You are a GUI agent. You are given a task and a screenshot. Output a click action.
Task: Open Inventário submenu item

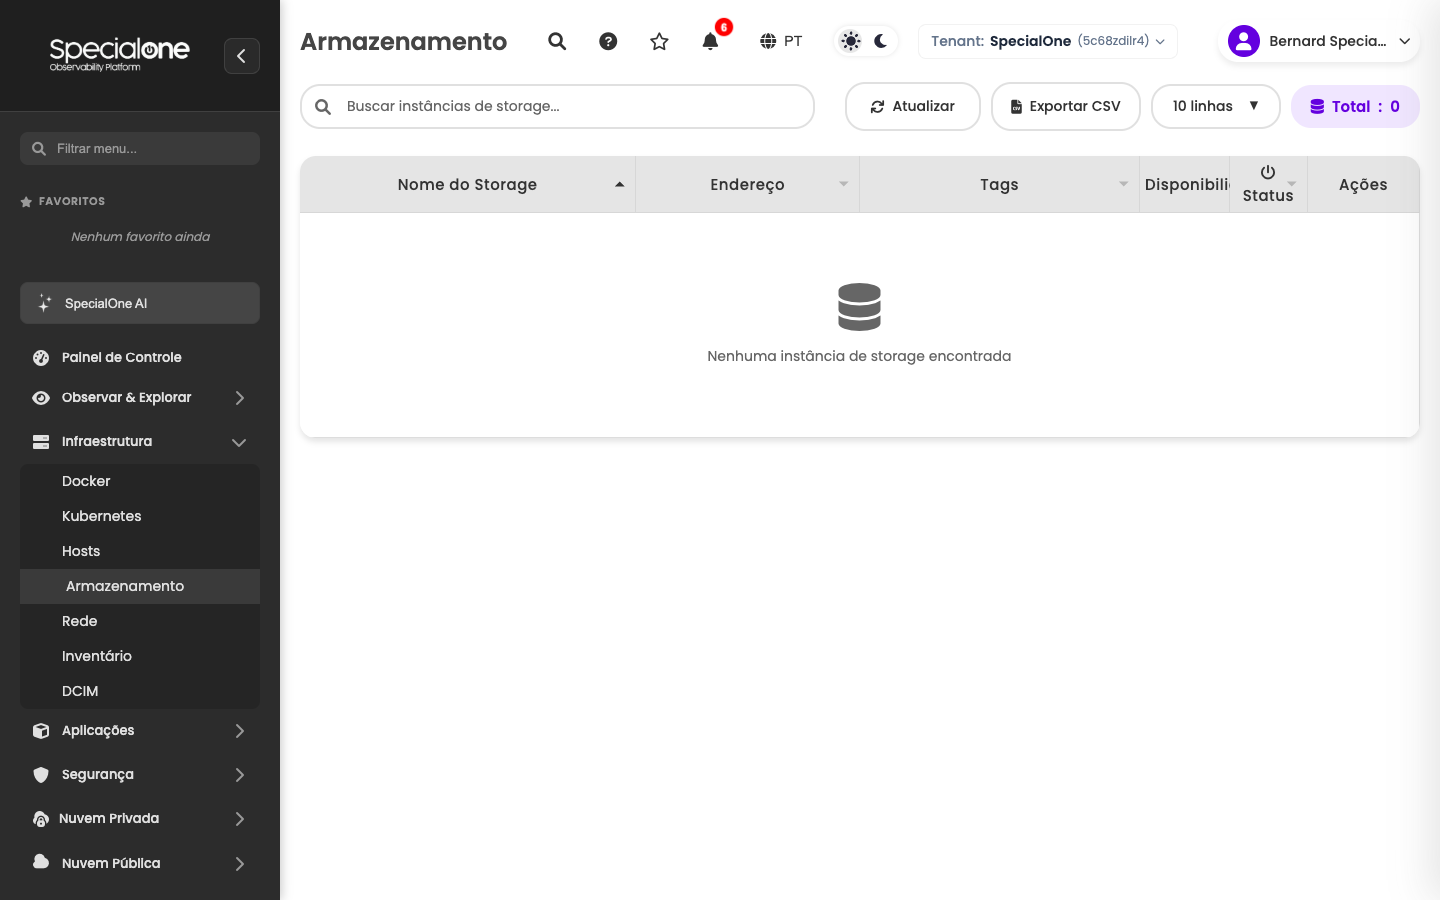pyautogui.click(x=140, y=656)
